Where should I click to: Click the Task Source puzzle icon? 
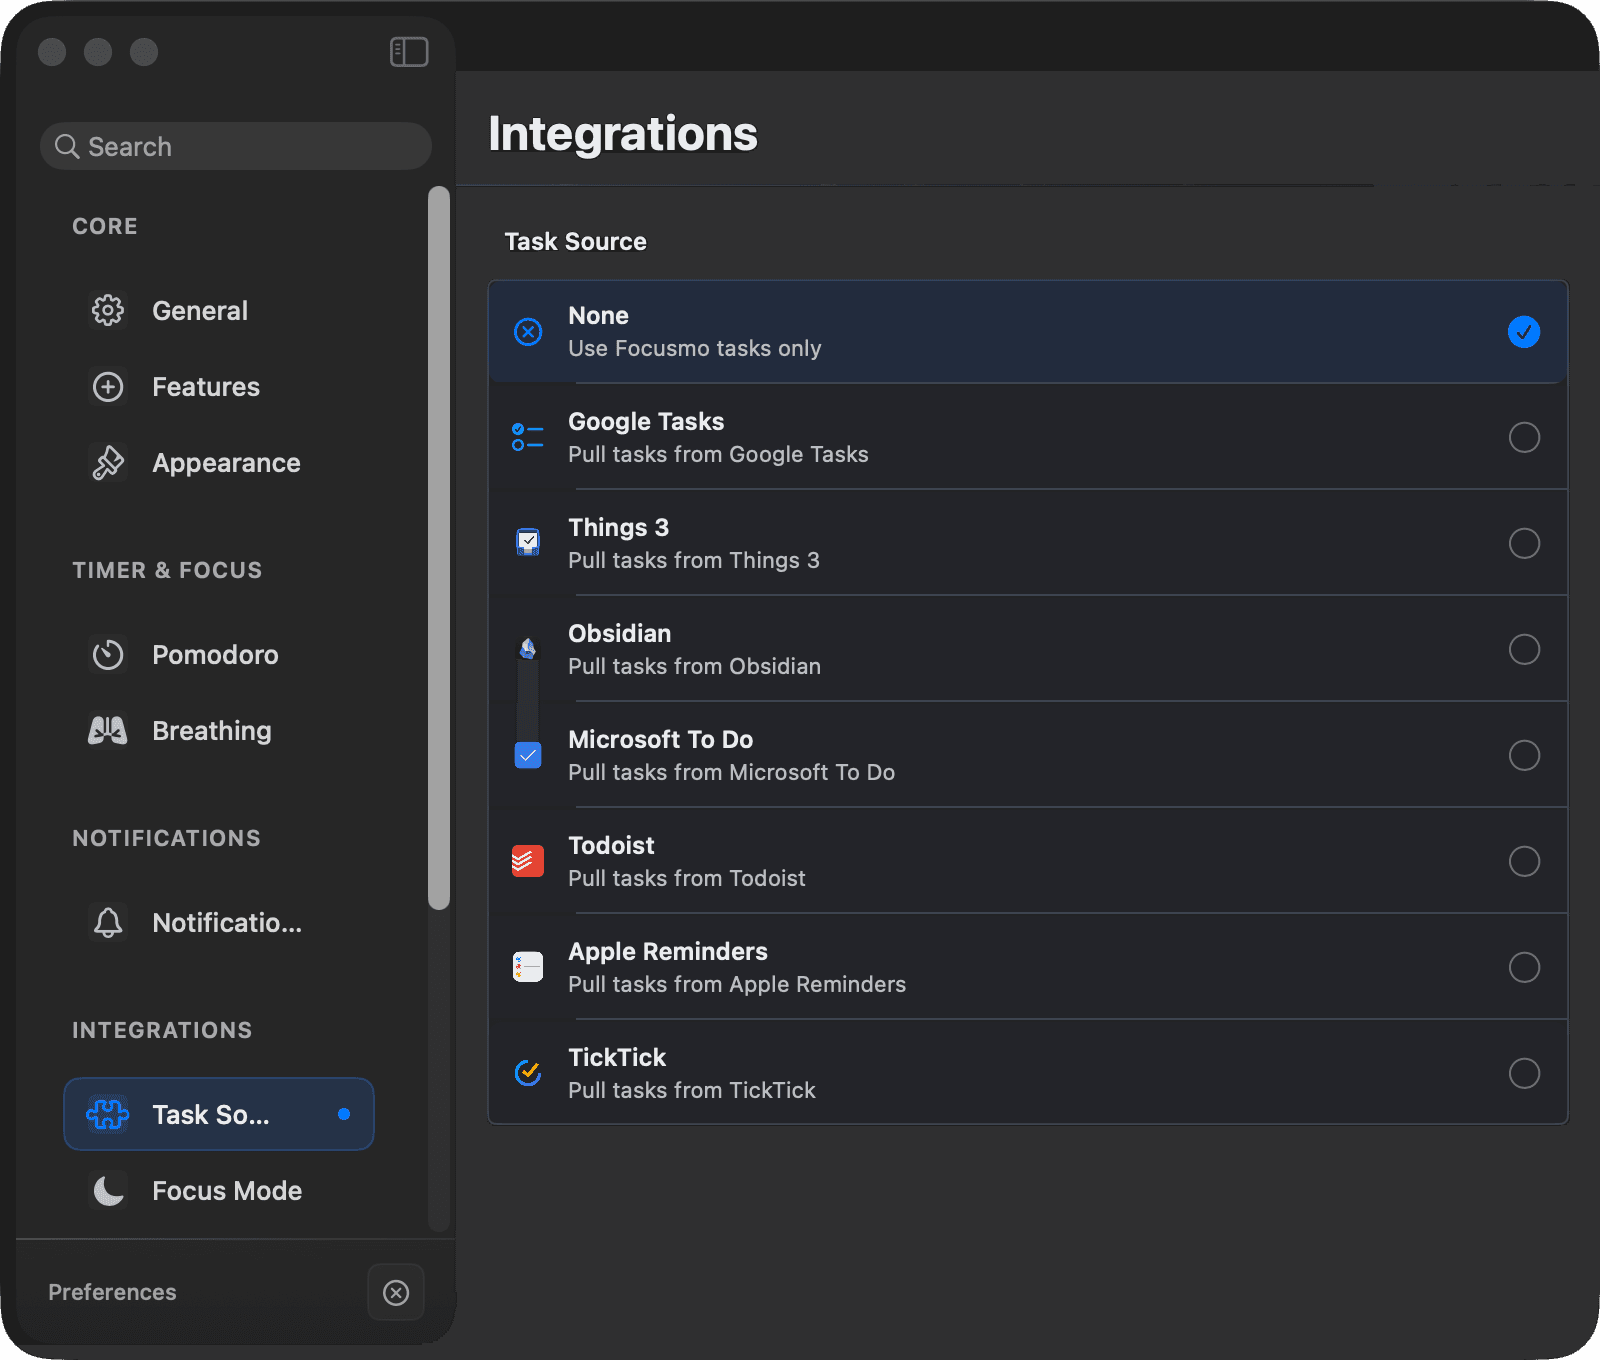(108, 1114)
